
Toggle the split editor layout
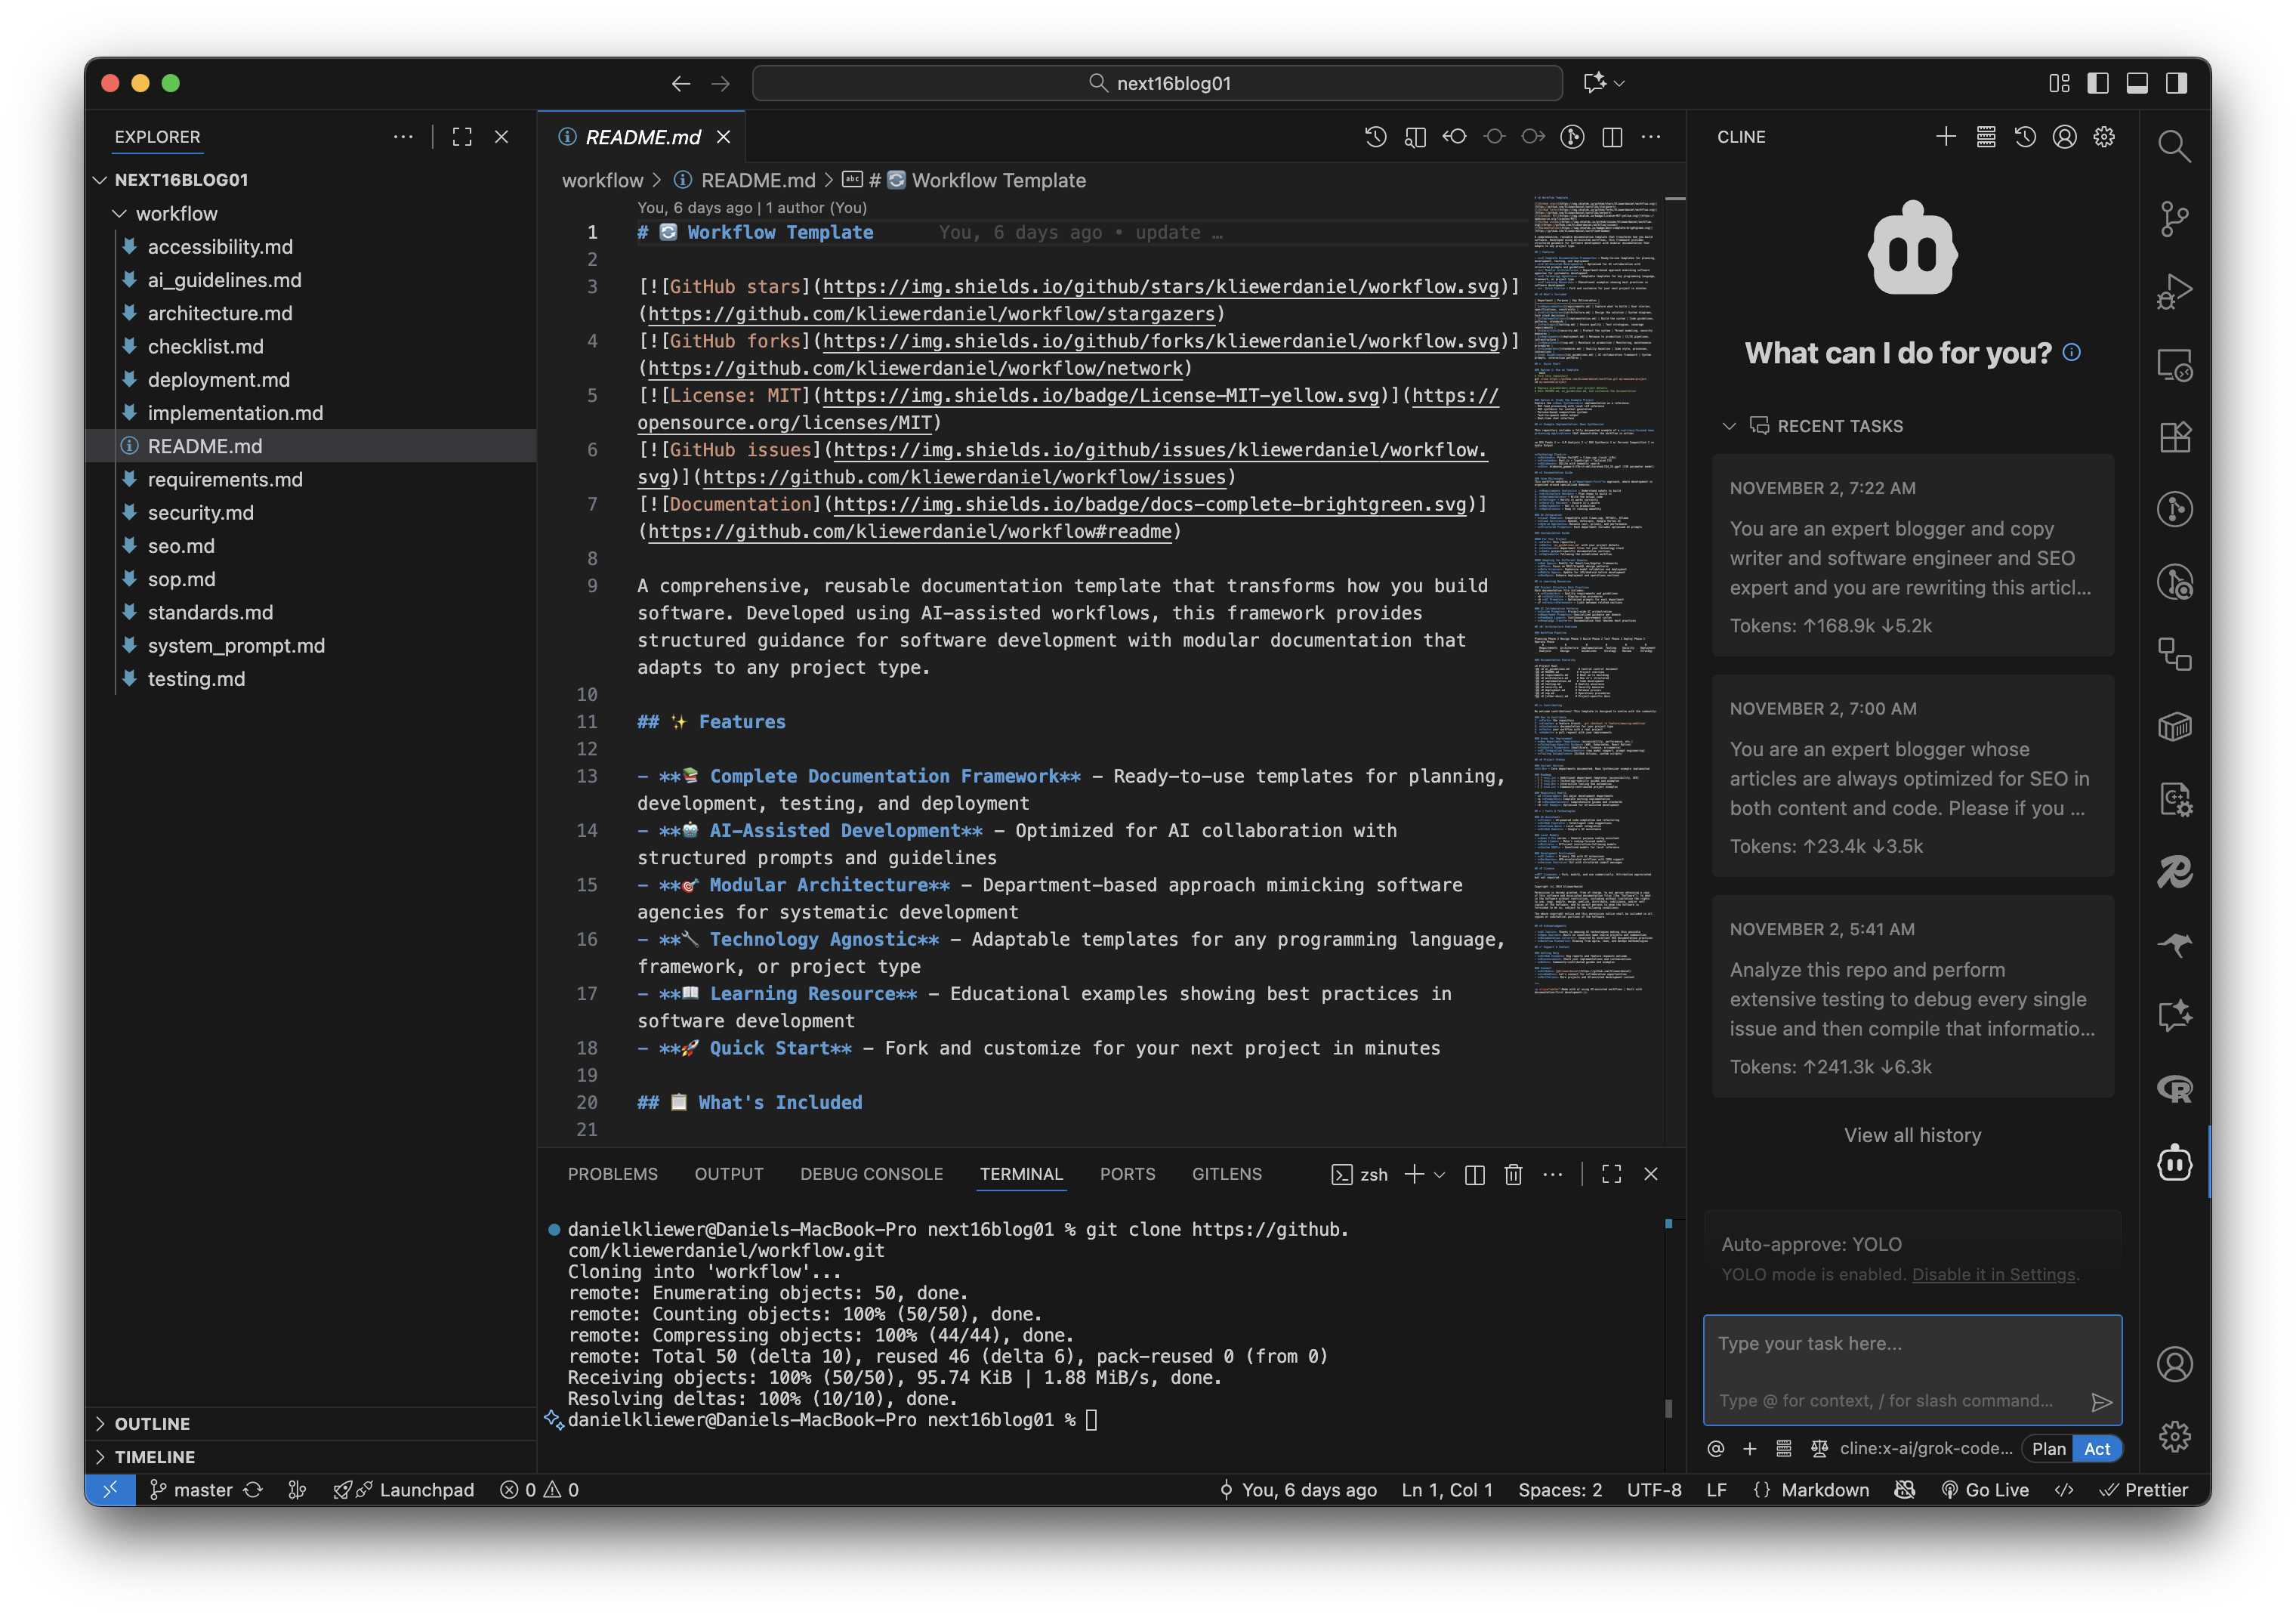point(1612,136)
